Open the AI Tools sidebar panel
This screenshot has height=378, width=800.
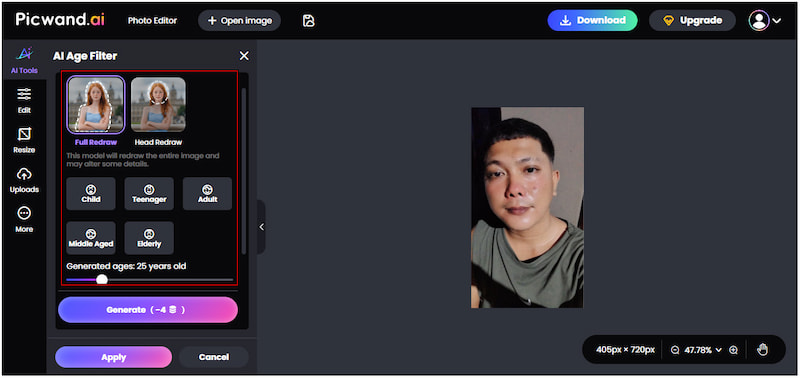tap(24, 60)
